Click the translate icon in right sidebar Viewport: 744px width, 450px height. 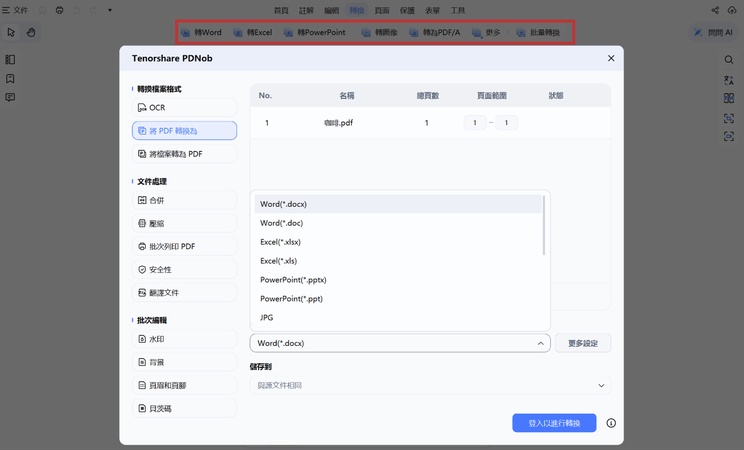click(x=729, y=80)
